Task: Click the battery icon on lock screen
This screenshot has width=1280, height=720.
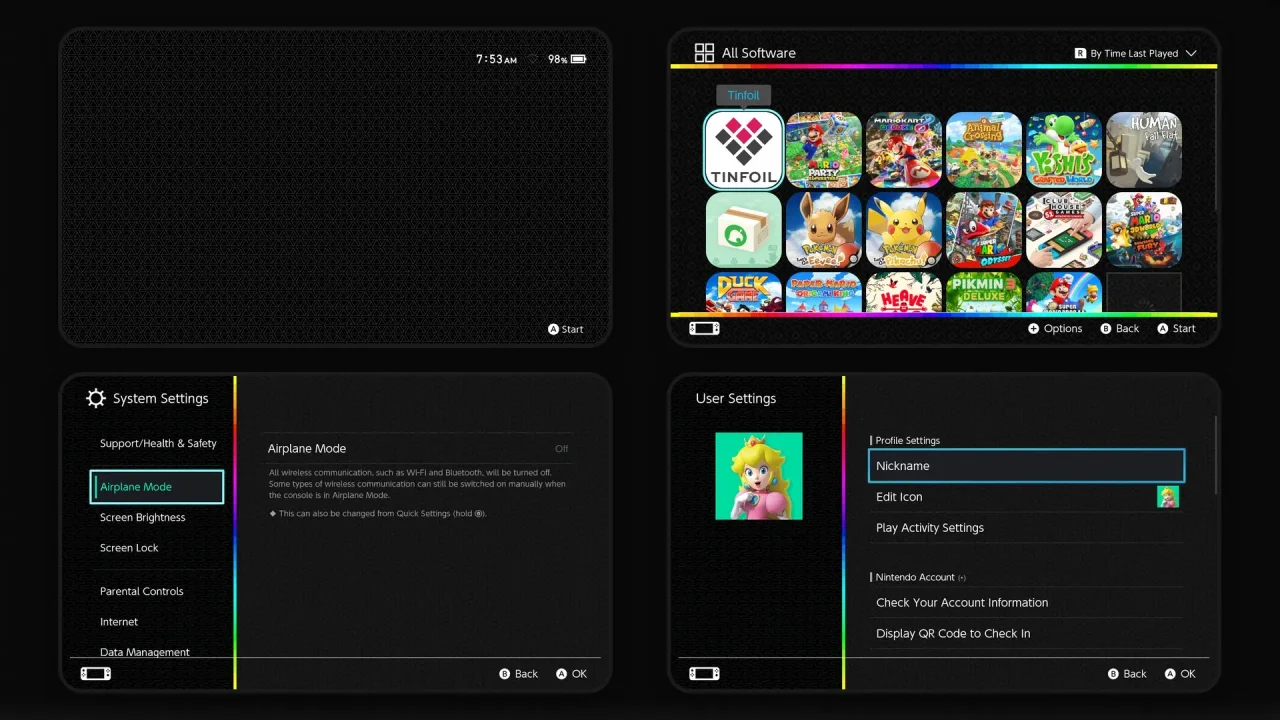Action: click(579, 60)
